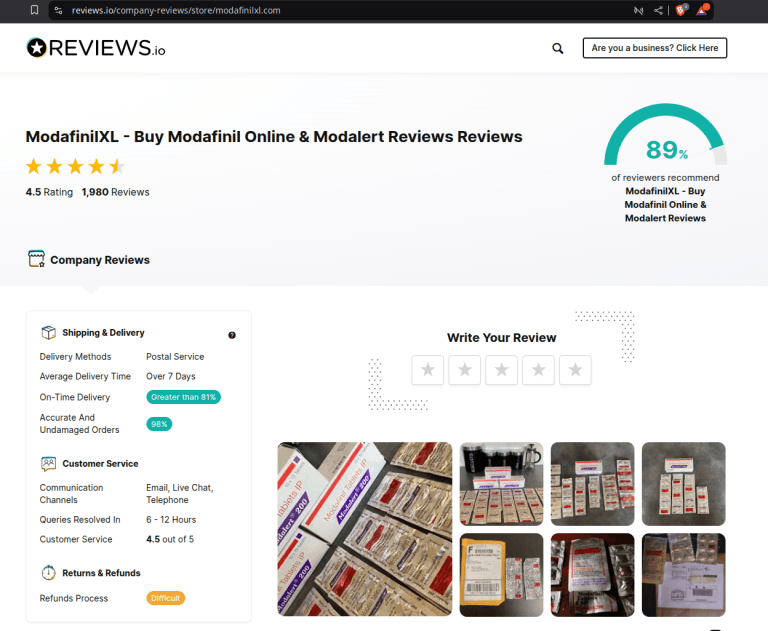This screenshot has width=768, height=631.
Task: Click the ModafinilXL page heading
Action: point(274,137)
